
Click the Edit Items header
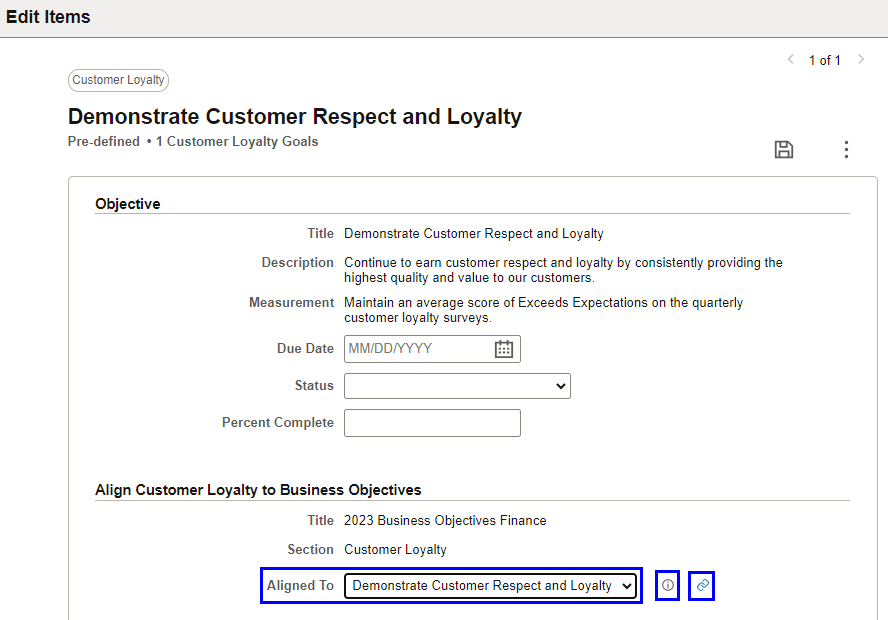[48, 16]
